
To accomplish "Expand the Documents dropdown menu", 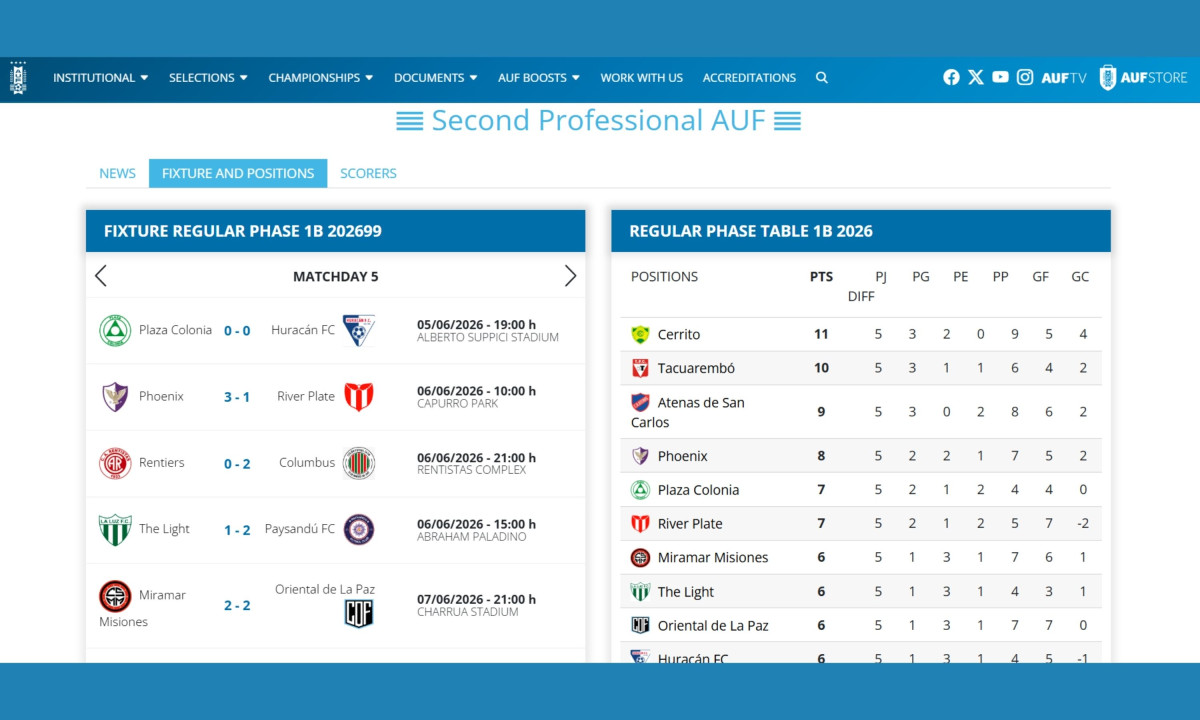I will (436, 77).
